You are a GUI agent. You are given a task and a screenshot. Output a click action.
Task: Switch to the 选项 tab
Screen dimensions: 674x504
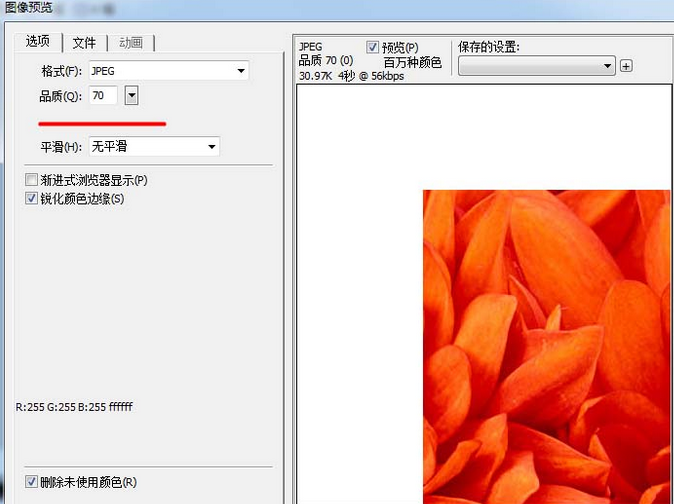point(38,42)
